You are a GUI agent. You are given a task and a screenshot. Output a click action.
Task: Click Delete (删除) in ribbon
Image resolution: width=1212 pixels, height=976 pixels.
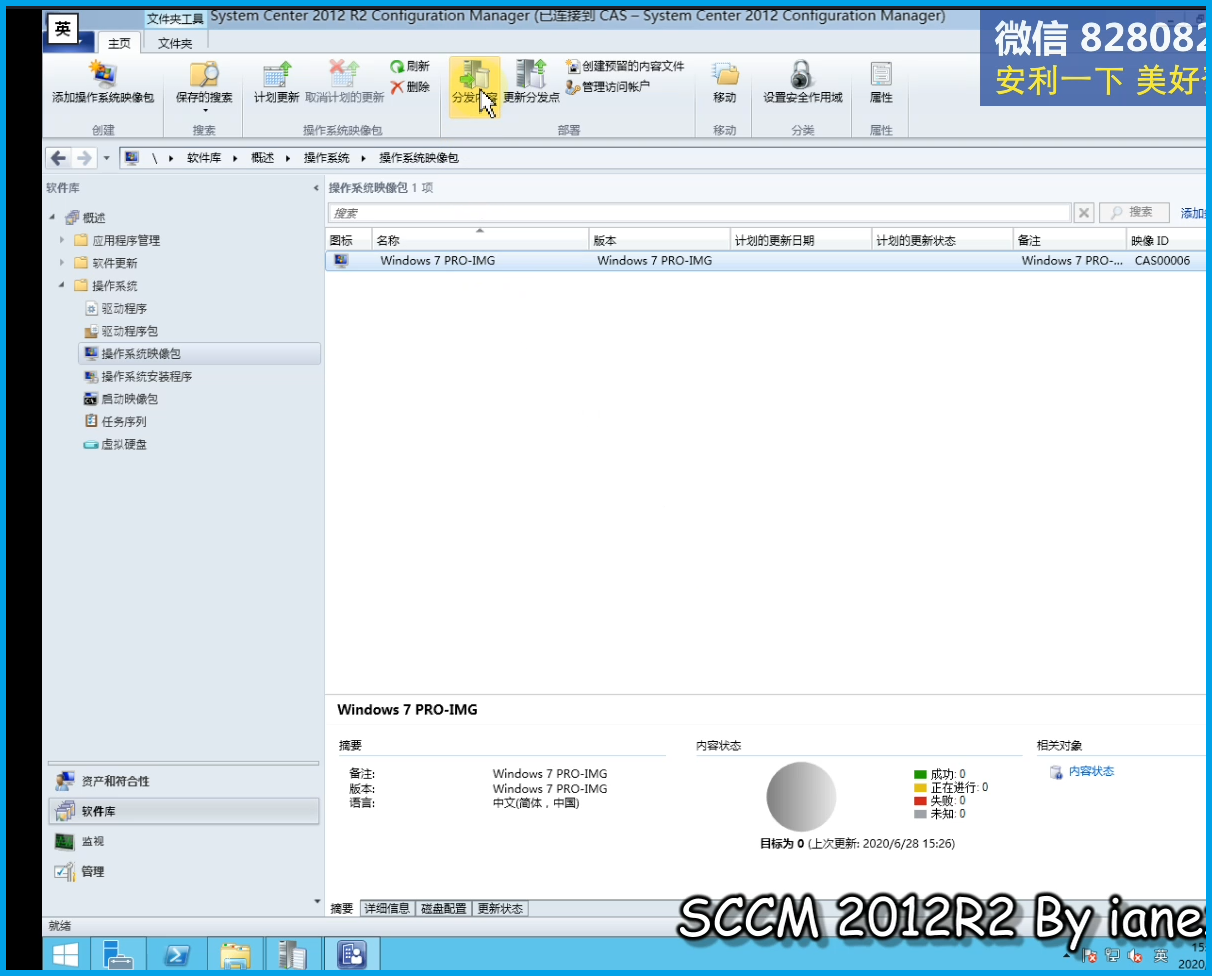410,87
